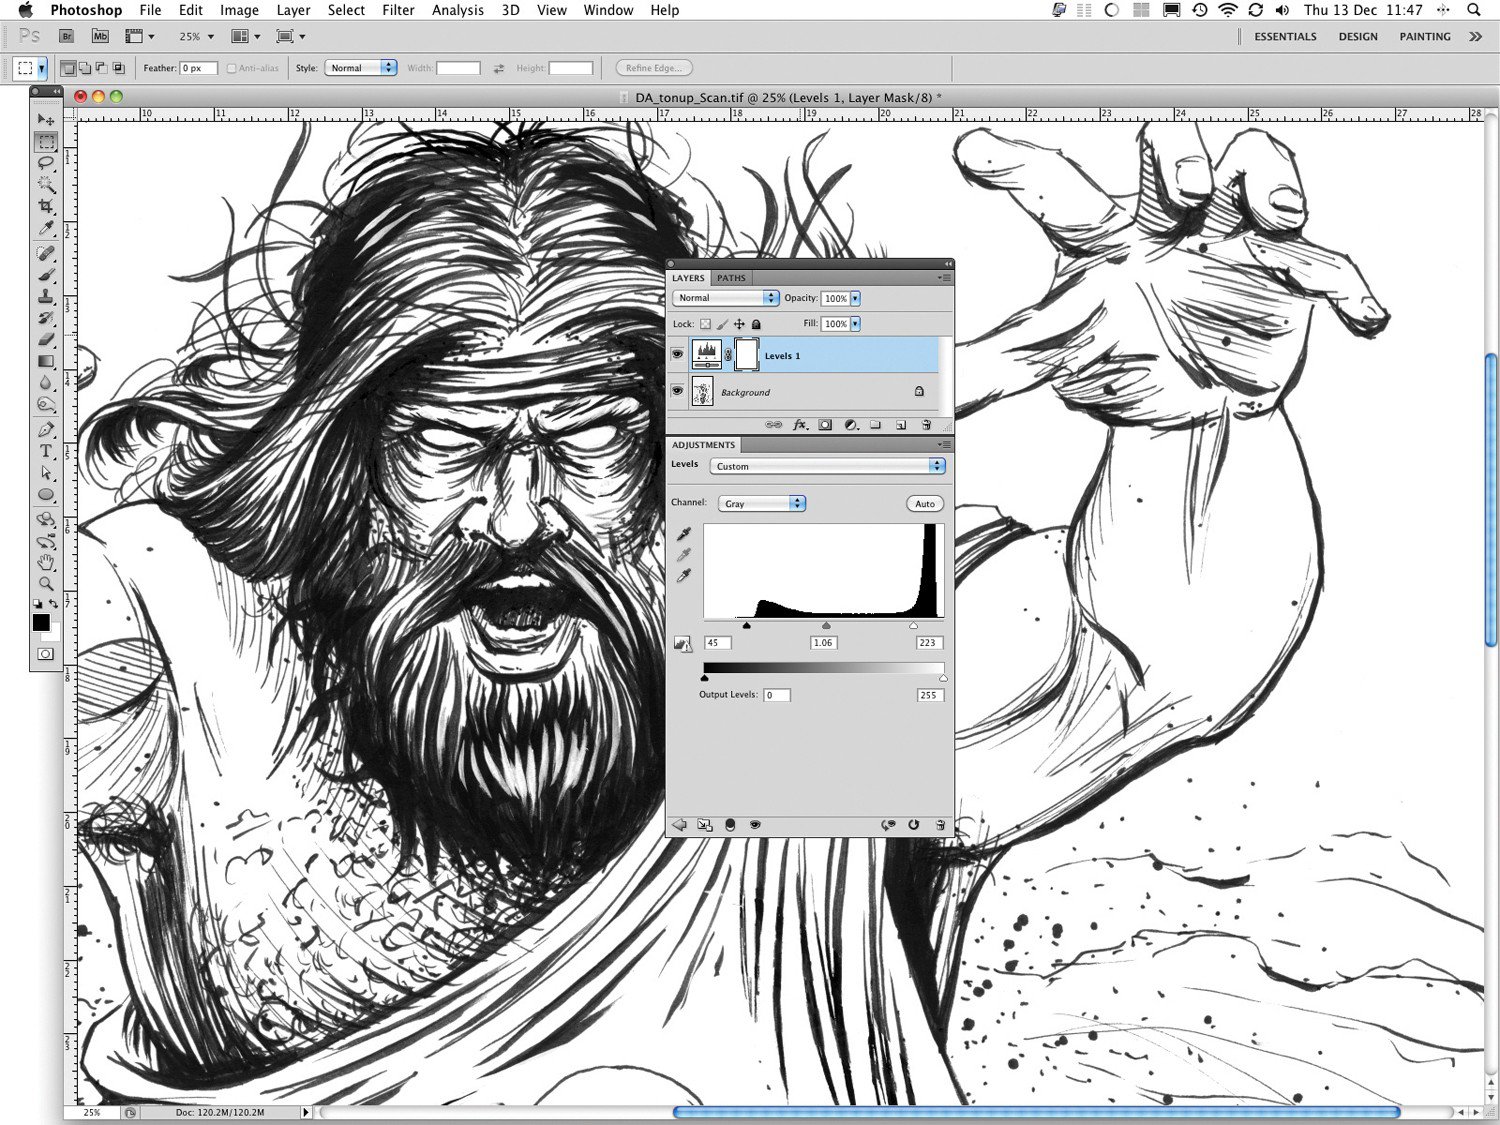This screenshot has height=1125, width=1500.
Task: Select the Blur tool
Action: tap(45, 382)
